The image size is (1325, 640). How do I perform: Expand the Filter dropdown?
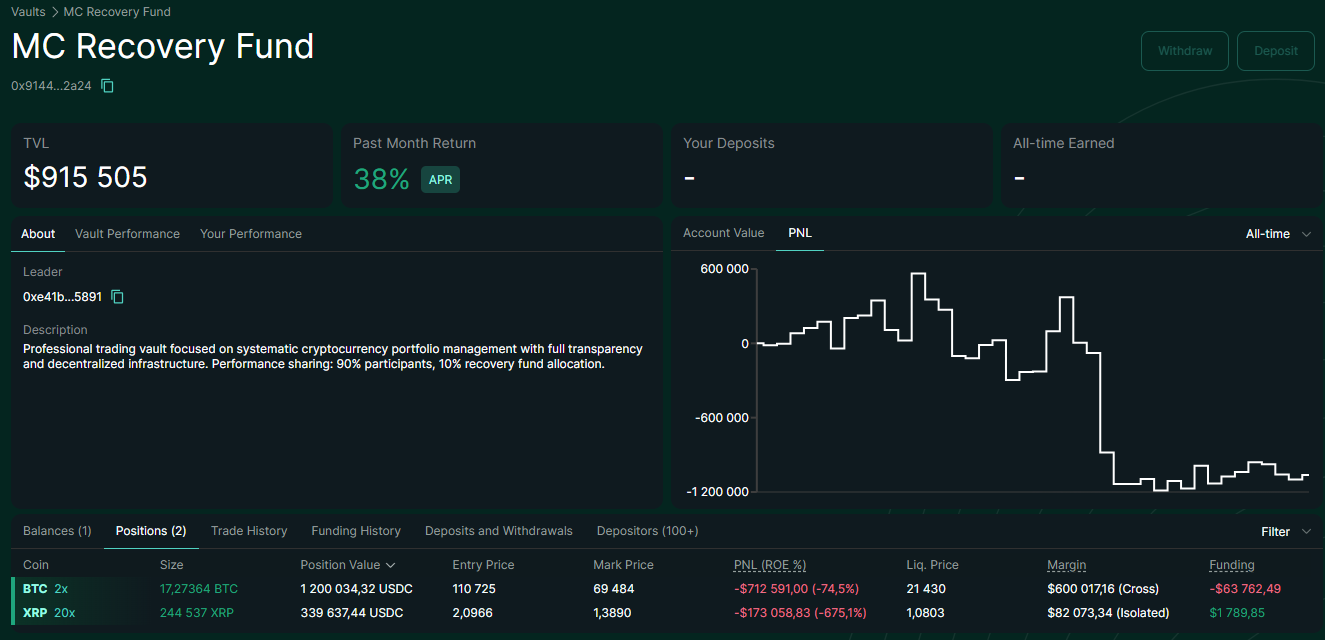pos(1285,532)
